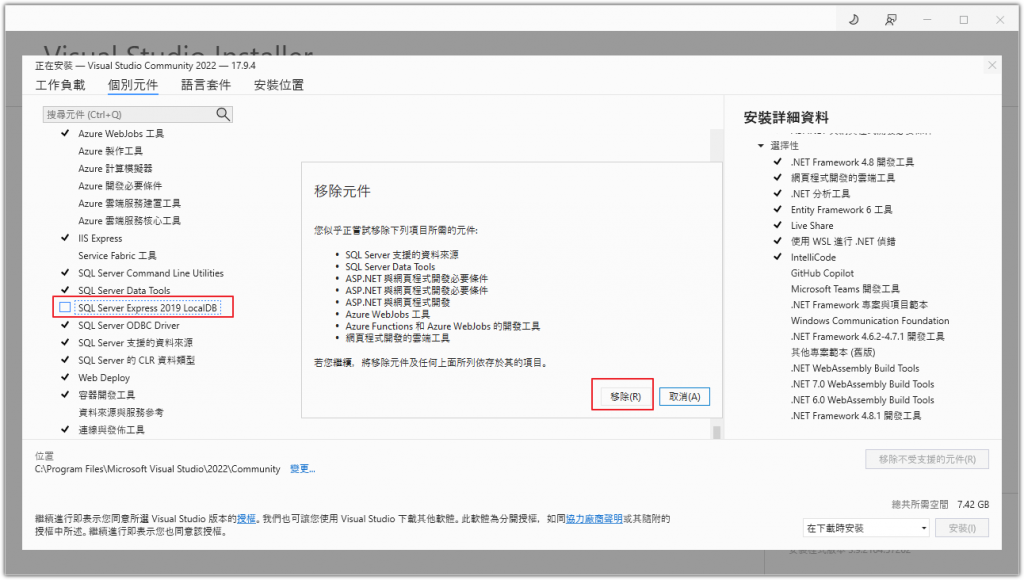Select Azure 計算模擬器 component
The height and width of the screenshot is (580, 1024).
point(115,169)
